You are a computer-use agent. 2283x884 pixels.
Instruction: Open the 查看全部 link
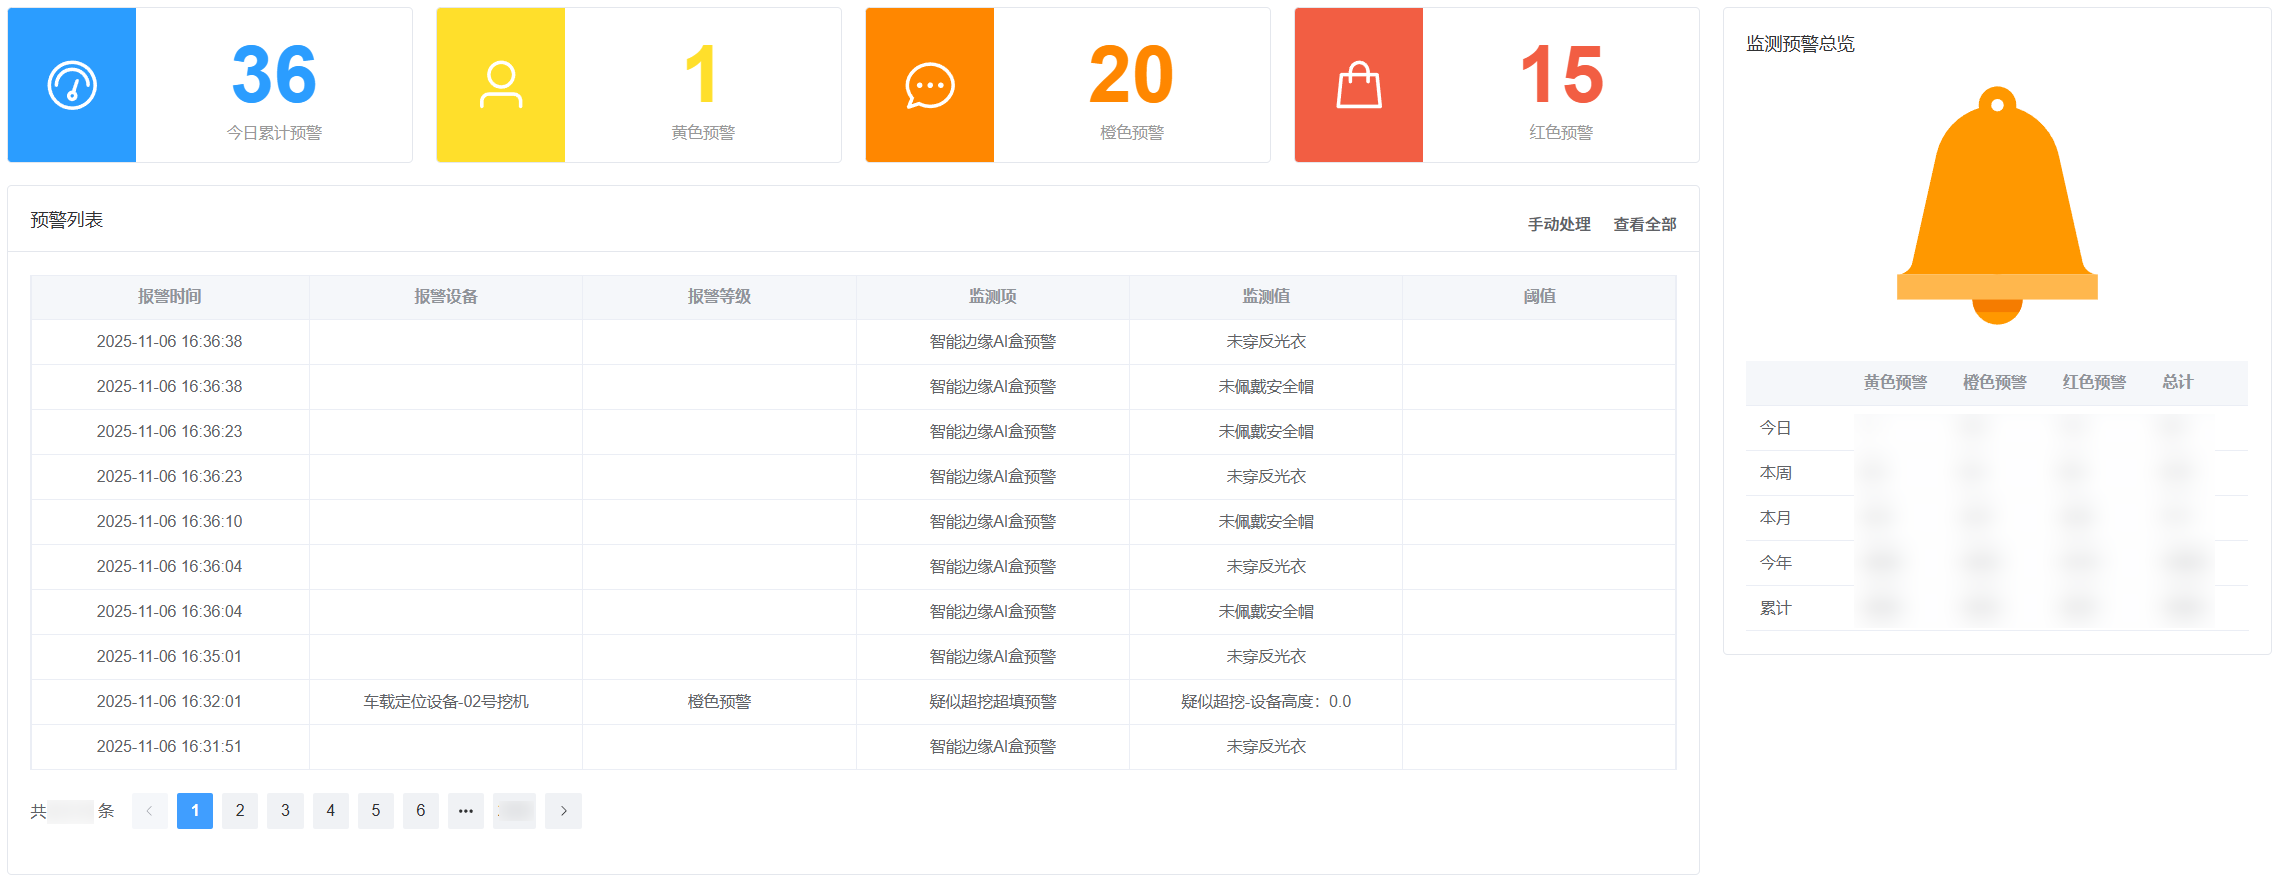tap(1644, 225)
